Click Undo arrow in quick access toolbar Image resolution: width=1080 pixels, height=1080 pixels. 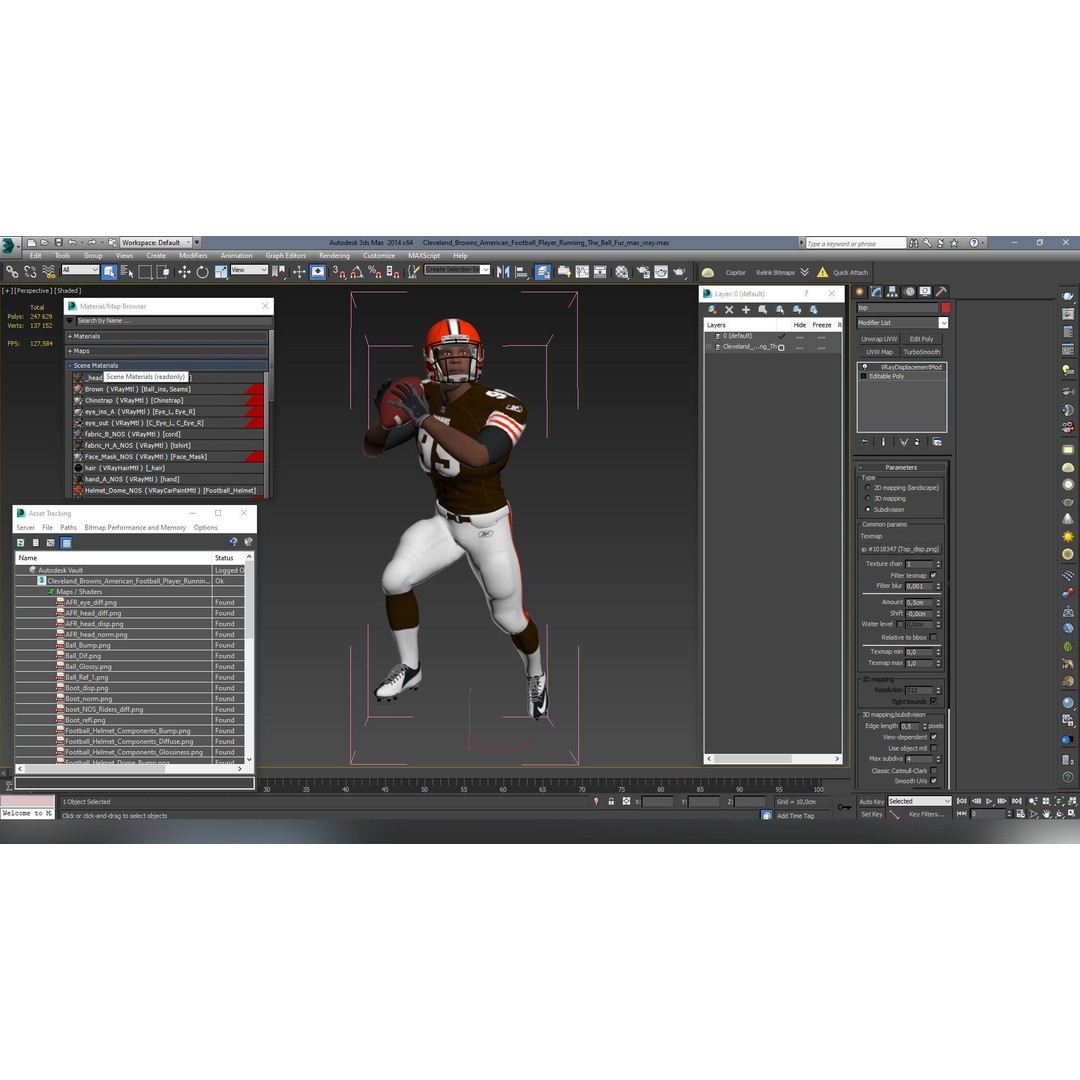pyautogui.click(x=72, y=242)
